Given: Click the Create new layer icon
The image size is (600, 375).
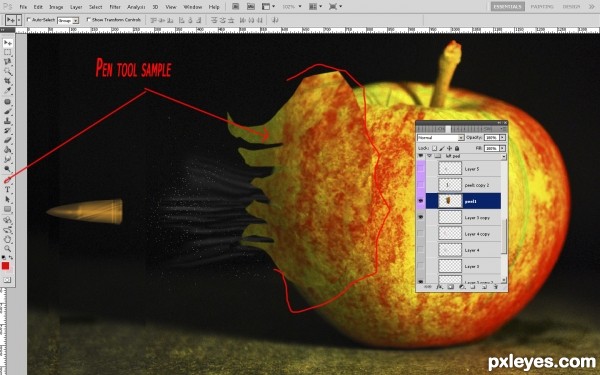Looking at the screenshot, I should pos(484,287).
